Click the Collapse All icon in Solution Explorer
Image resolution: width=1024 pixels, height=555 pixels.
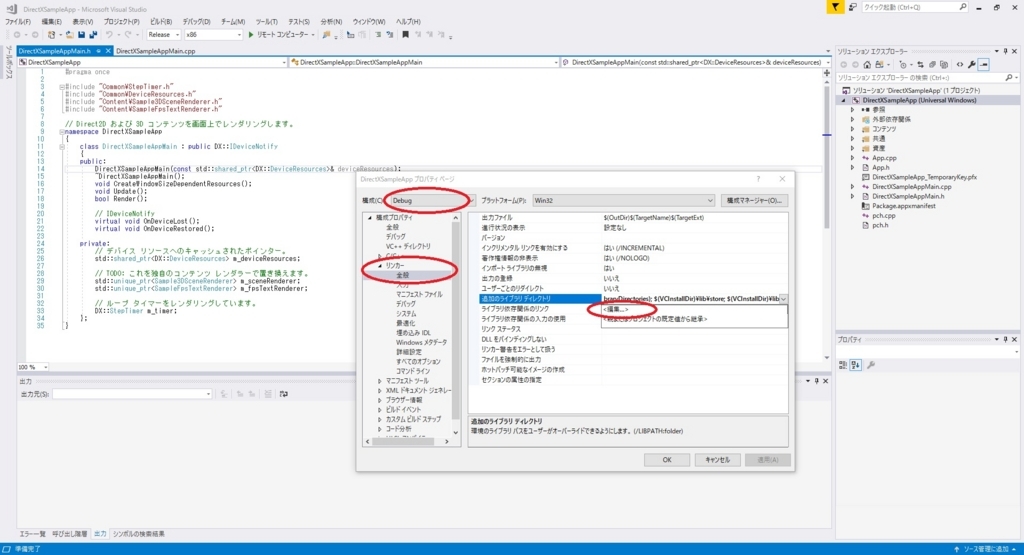tap(932, 65)
